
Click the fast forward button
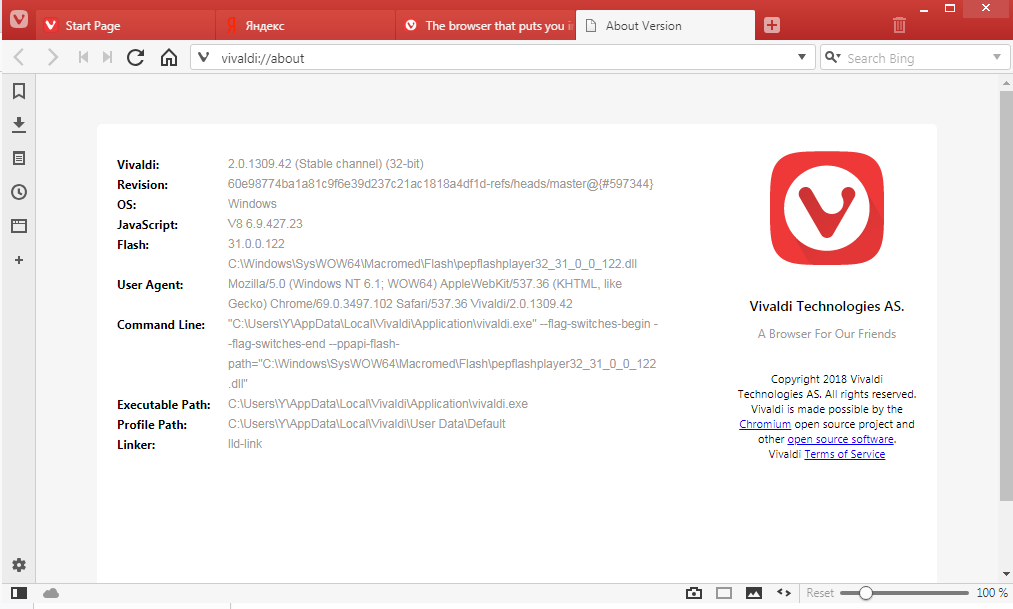point(107,57)
